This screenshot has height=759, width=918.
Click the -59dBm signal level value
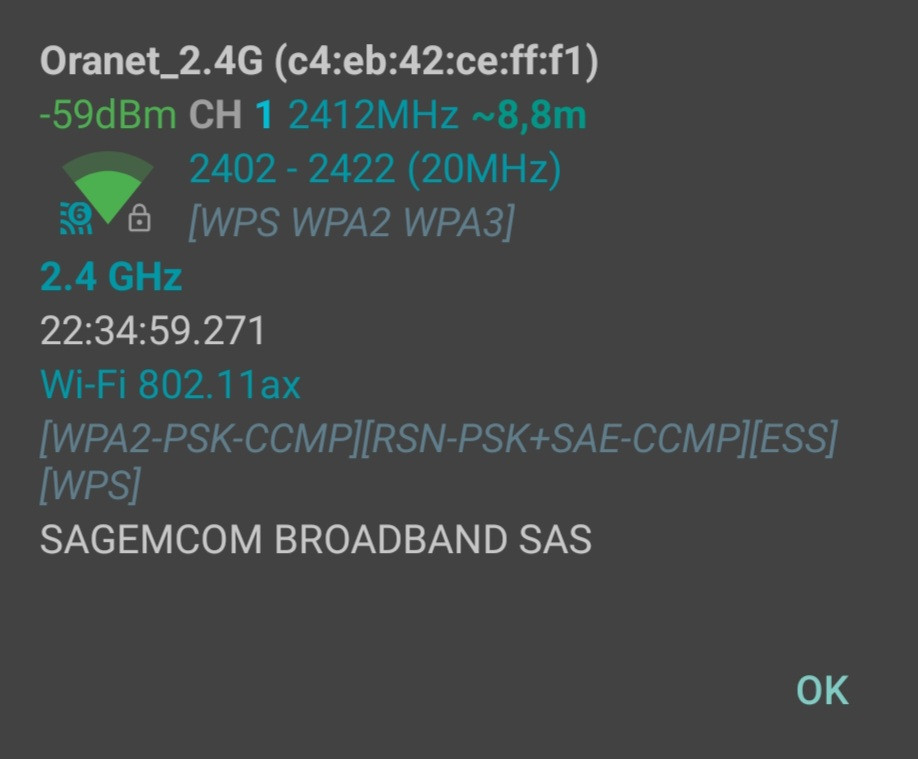point(108,115)
